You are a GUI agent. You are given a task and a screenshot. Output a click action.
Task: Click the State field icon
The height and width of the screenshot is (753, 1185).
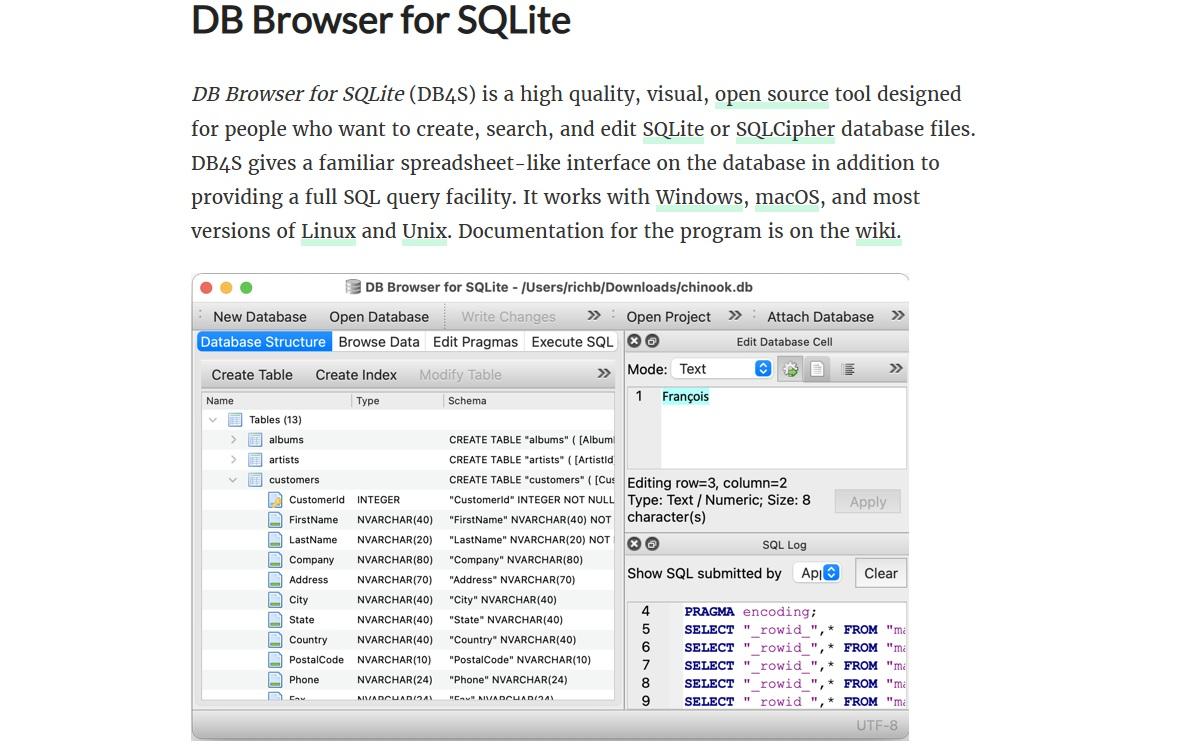click(x=275, y=619)
